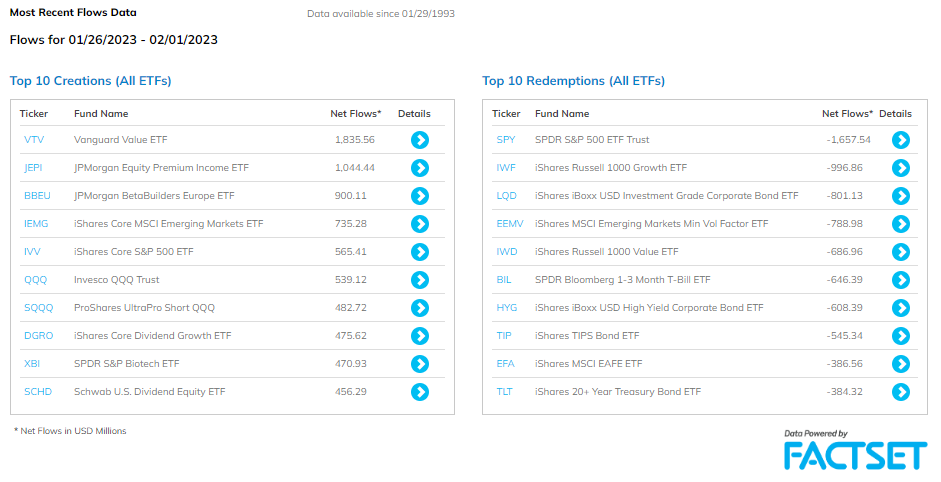Open the LQD ticker link

click(507, 196)
